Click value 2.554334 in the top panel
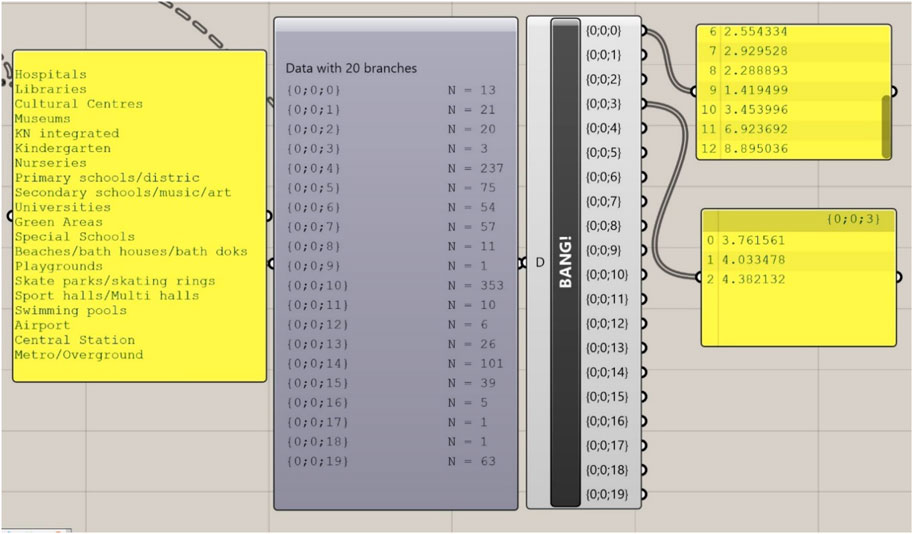Viewport: 913px width, 534px height. [x=755, y=31]
